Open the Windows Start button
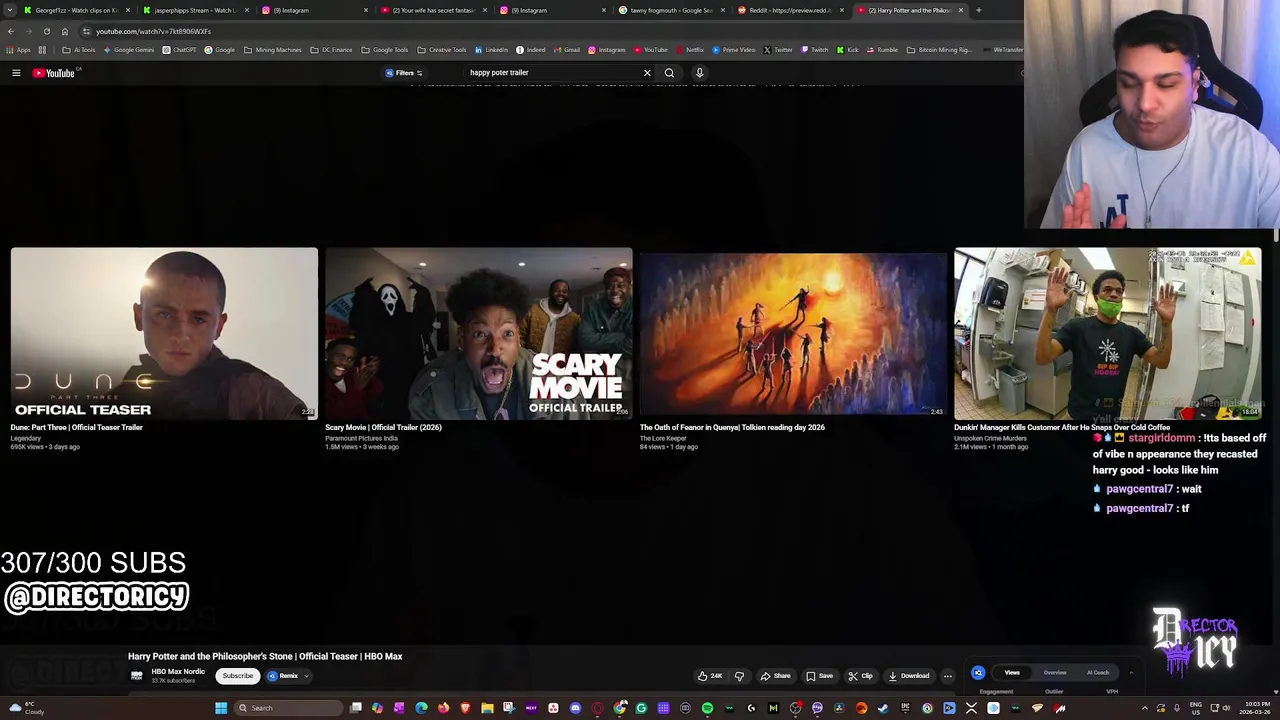The height and width of the screenshot is (720, 1280). [221, 708]
